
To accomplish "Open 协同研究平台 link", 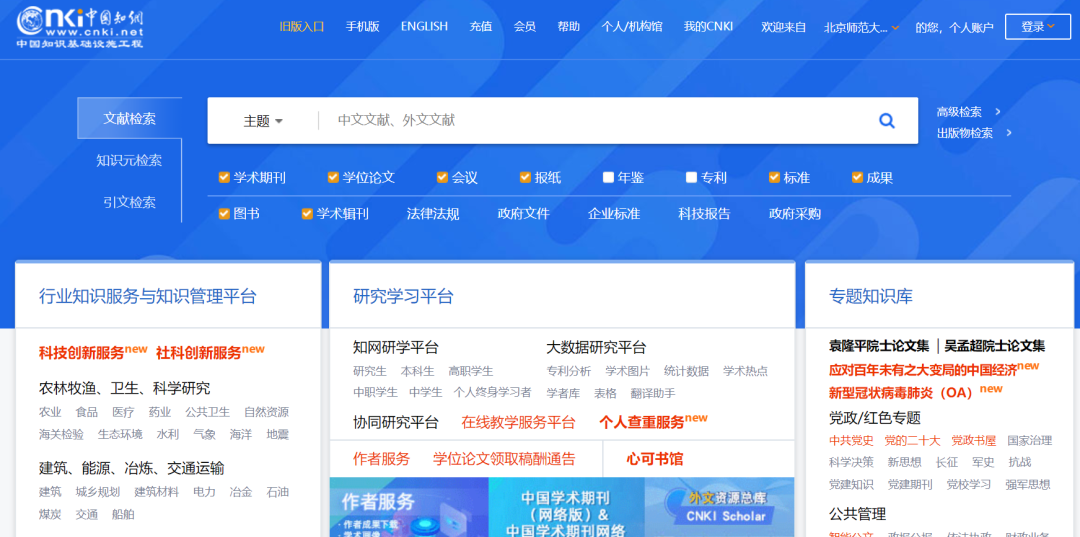I will point(395,423).
